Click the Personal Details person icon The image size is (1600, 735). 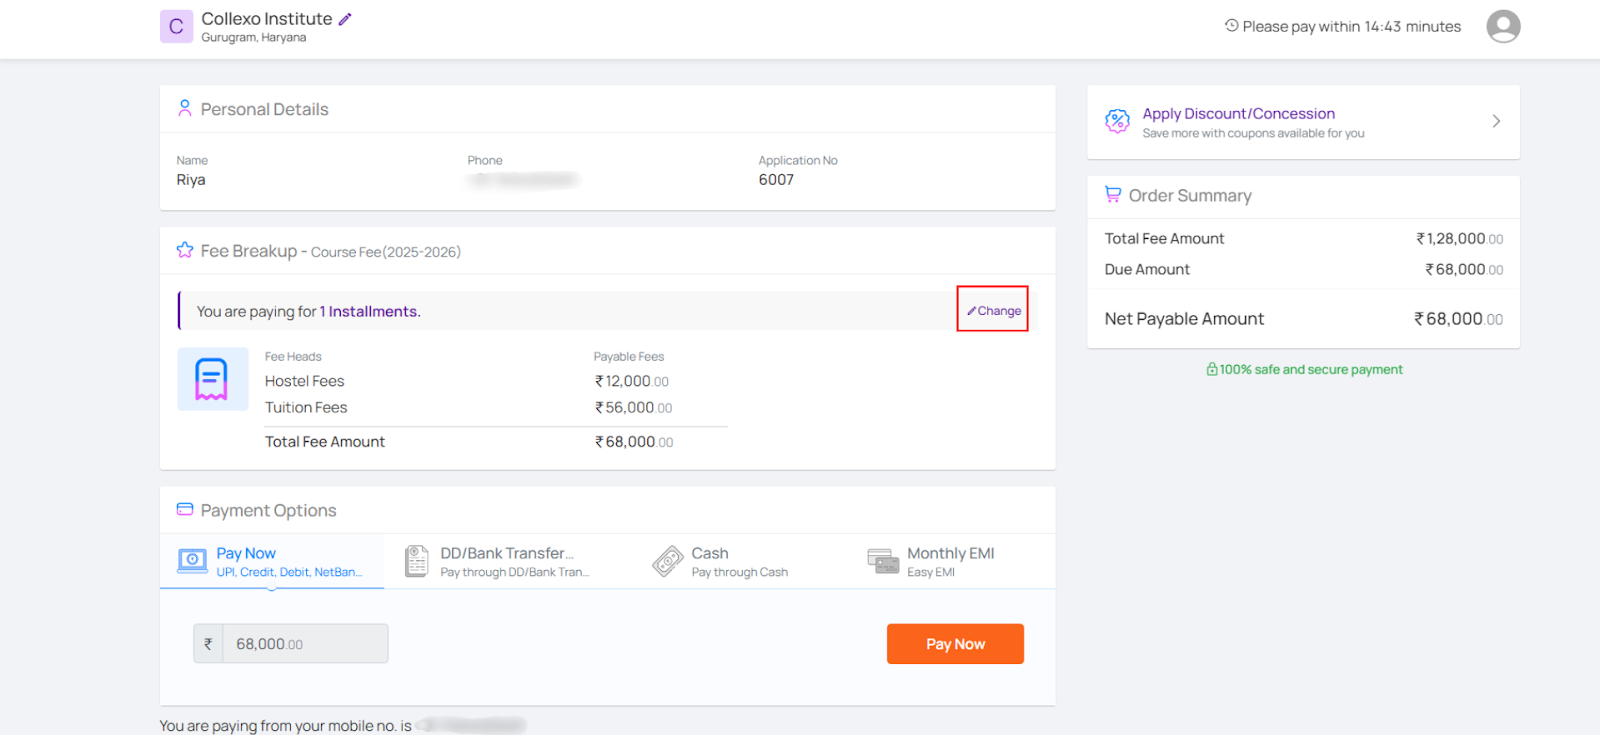click(x=184, y=108)
